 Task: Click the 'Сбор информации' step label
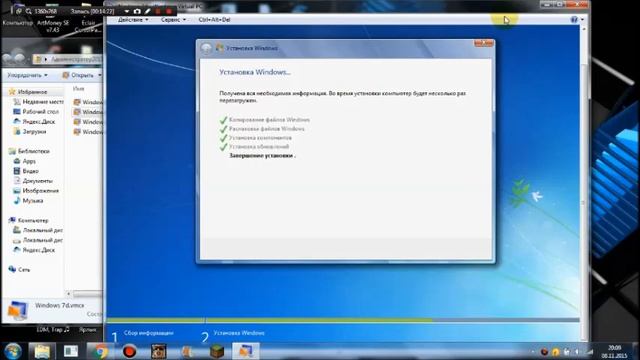[149, 333]
